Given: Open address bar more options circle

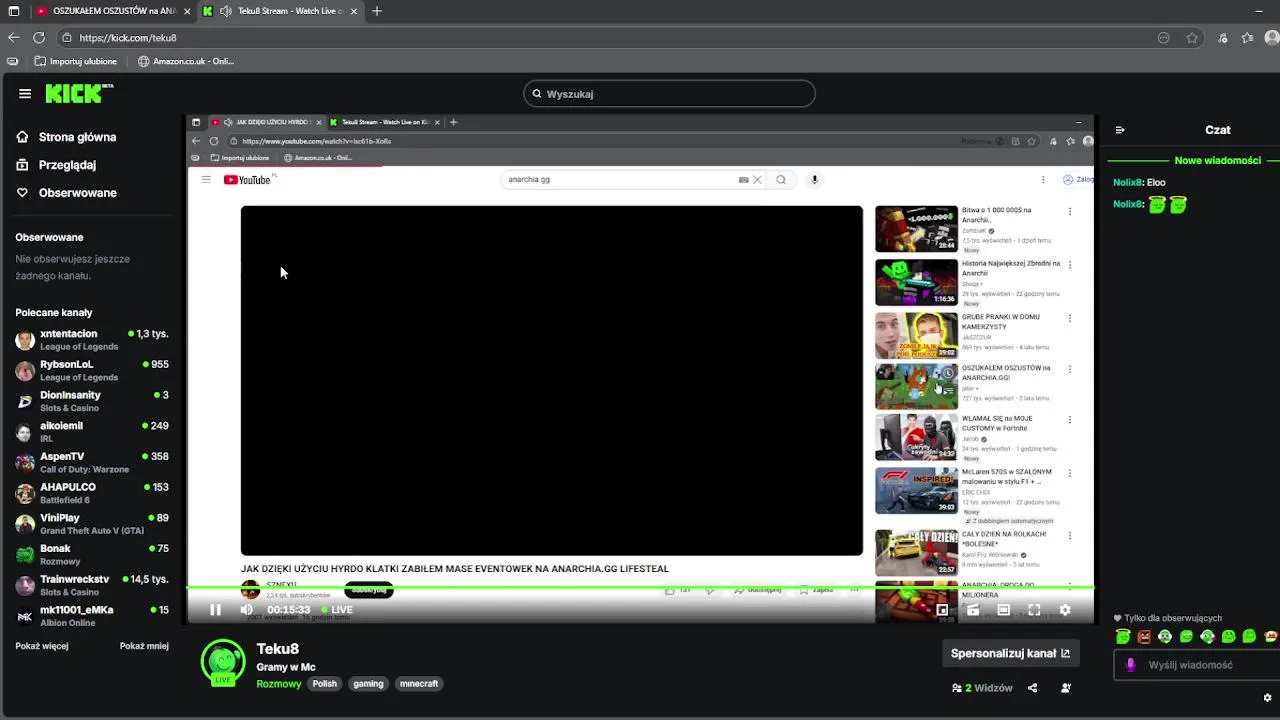Looking at the screenshot, I should 1163,37.
